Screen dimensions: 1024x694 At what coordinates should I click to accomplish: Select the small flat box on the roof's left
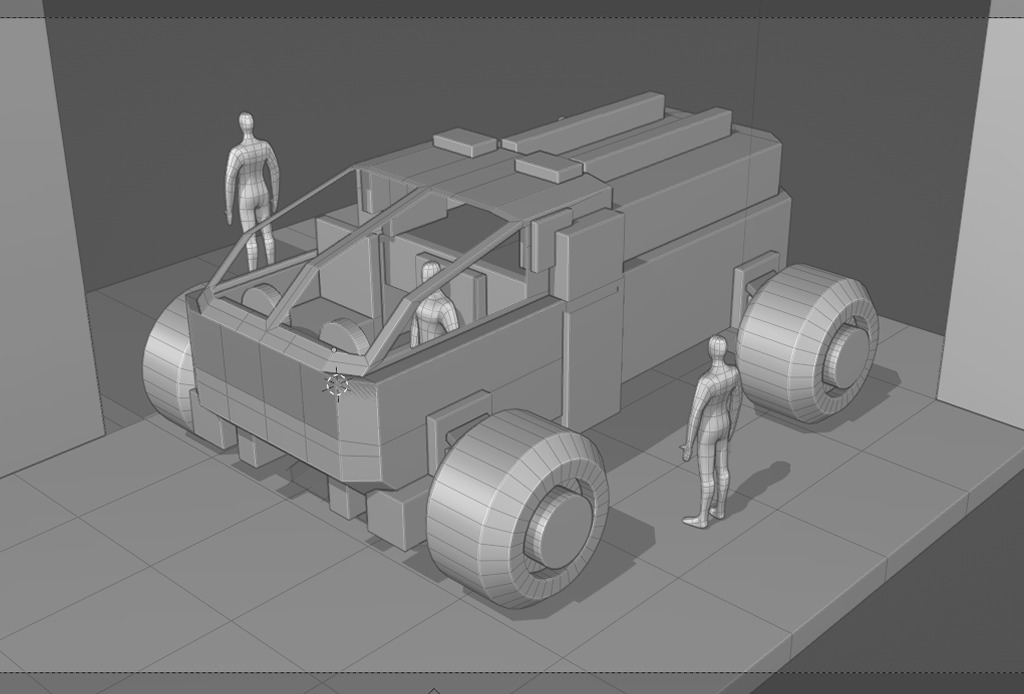464,143
